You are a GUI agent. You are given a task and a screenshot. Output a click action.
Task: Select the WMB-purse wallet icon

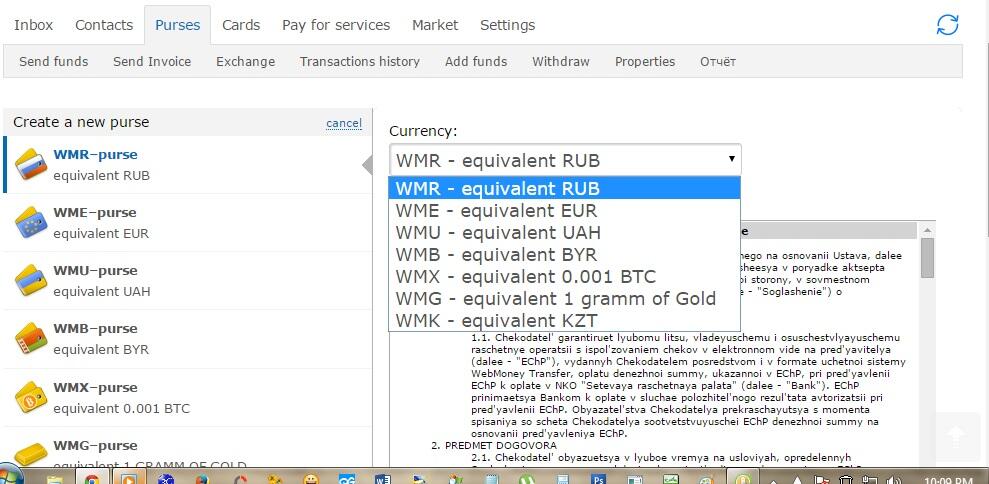point(31,338)
